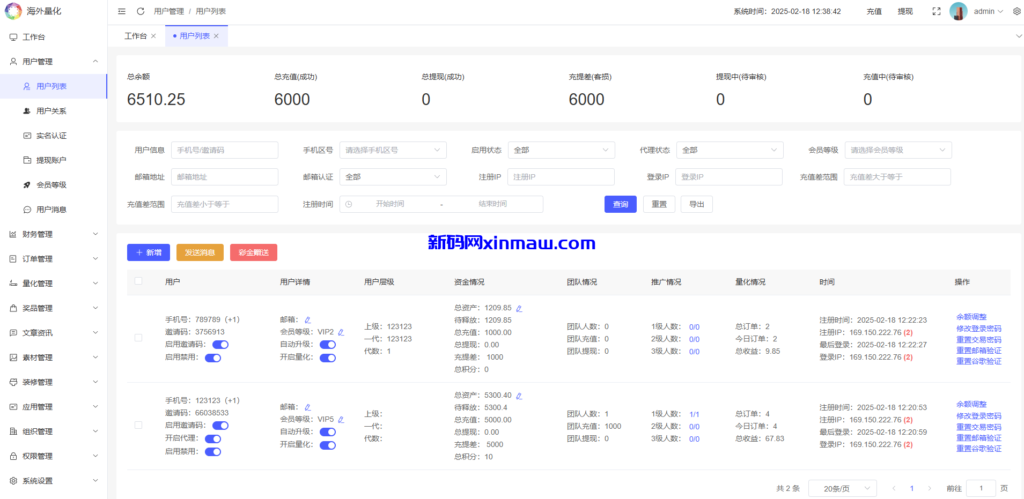The width and height of the screenshot is (1024, 499).
Task: Open 实名认证 in the sidebar menu
Action: coord(51,135)
